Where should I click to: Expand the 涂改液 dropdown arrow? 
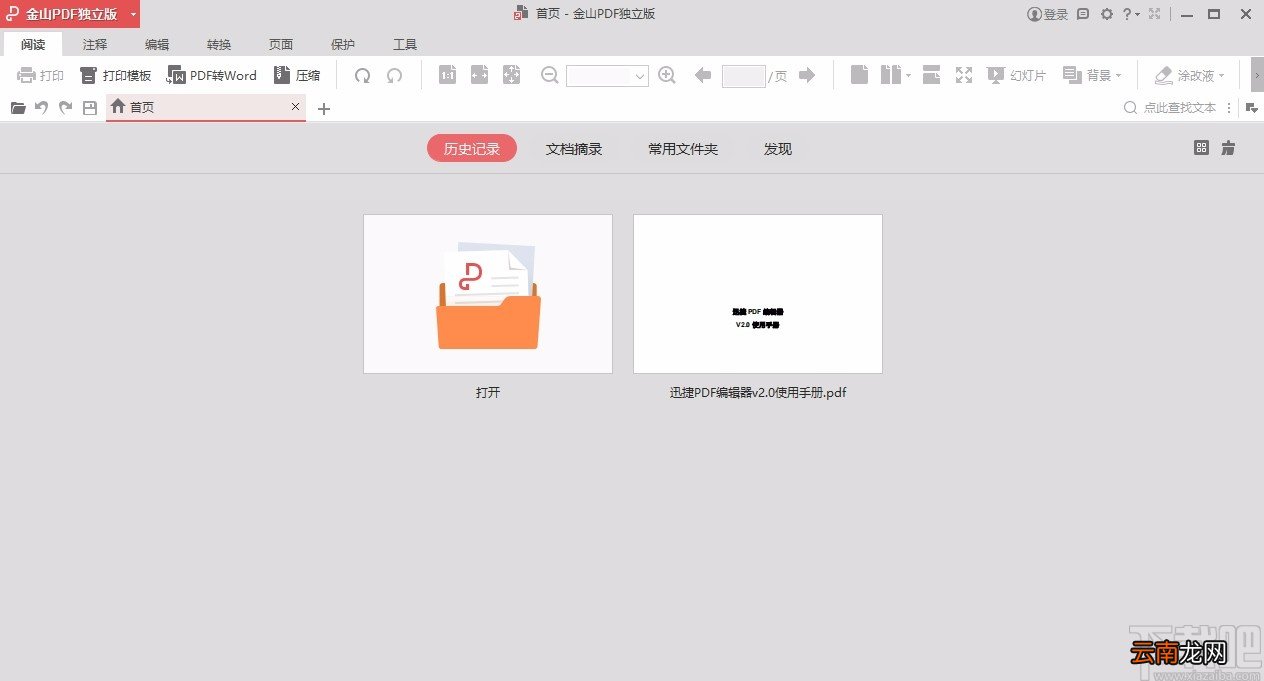point(1221,76)
